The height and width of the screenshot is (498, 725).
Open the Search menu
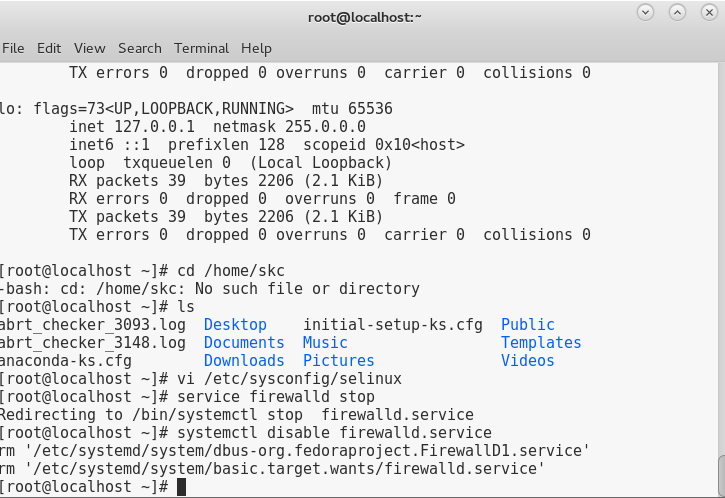[x=140, y=48]
